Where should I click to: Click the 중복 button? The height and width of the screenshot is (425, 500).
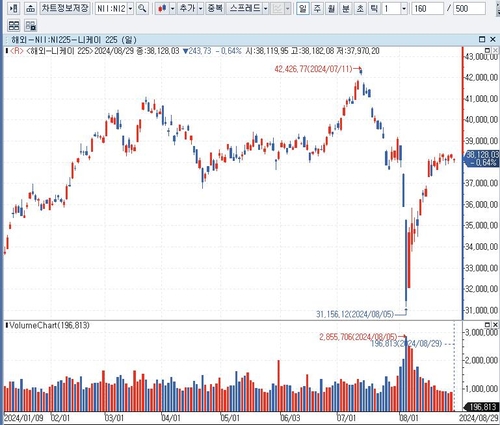pyautogui.click(x=215, y=8)
